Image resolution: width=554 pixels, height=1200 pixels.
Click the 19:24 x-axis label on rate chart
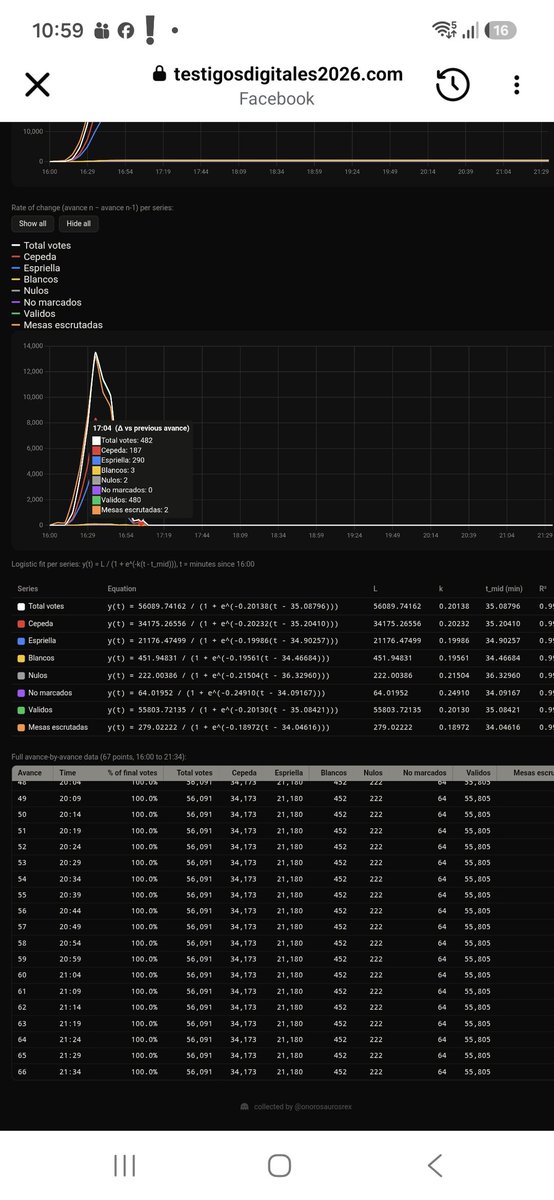click(354, 535)
